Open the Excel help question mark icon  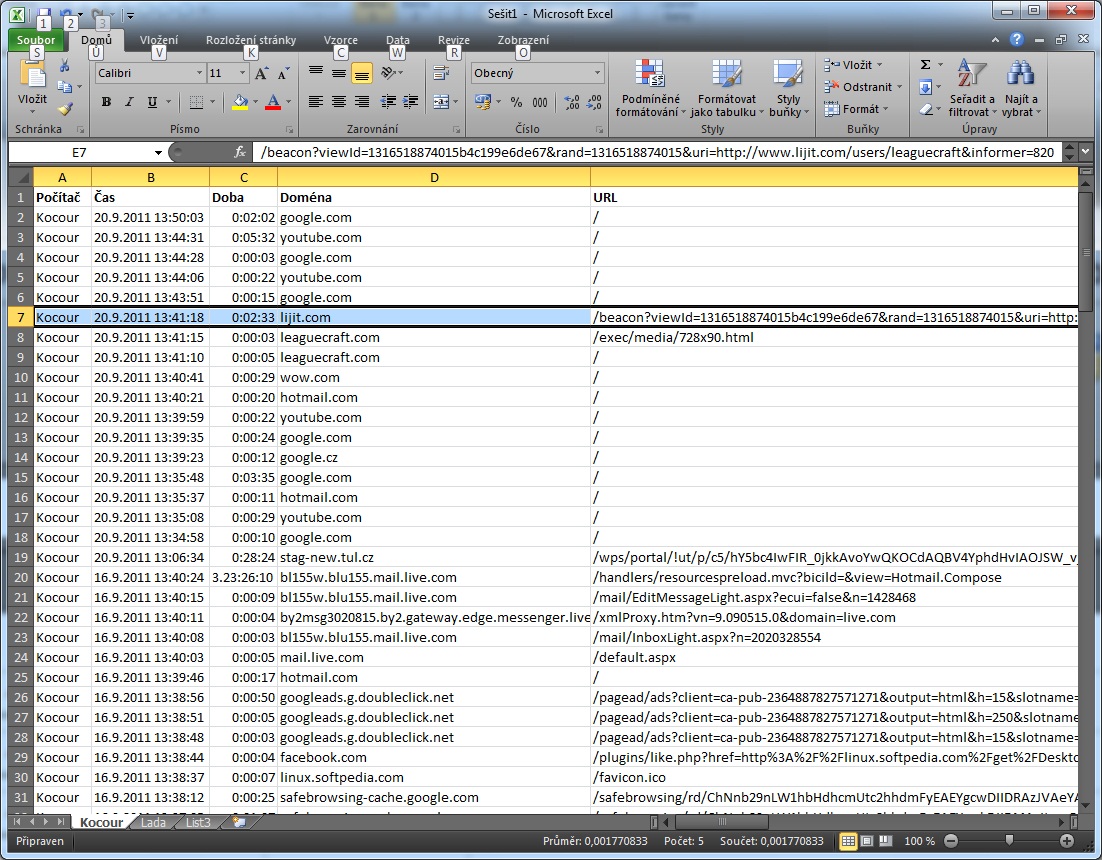coord(1016,39)
